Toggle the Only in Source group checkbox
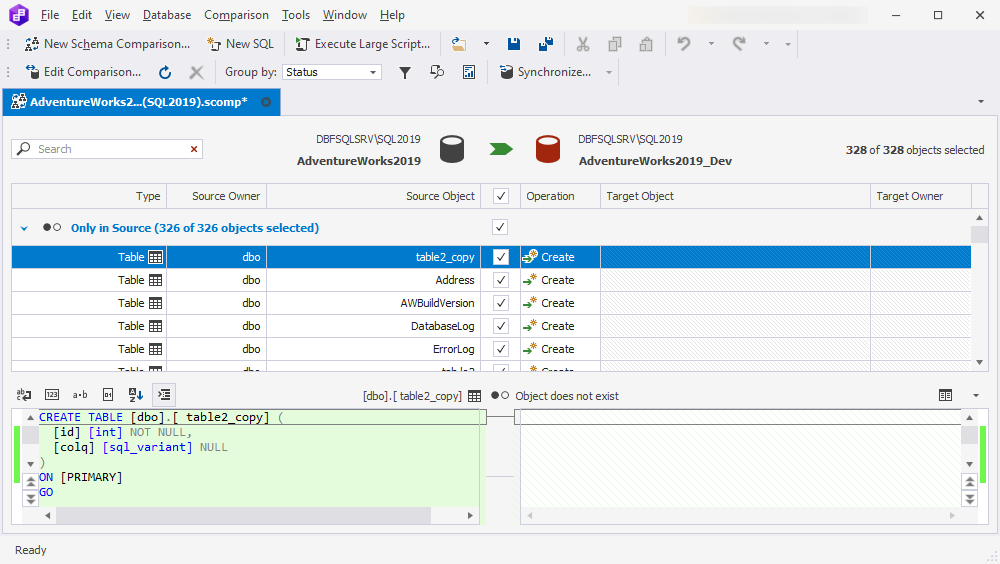The image size is (1000, 564). [500, 227]
